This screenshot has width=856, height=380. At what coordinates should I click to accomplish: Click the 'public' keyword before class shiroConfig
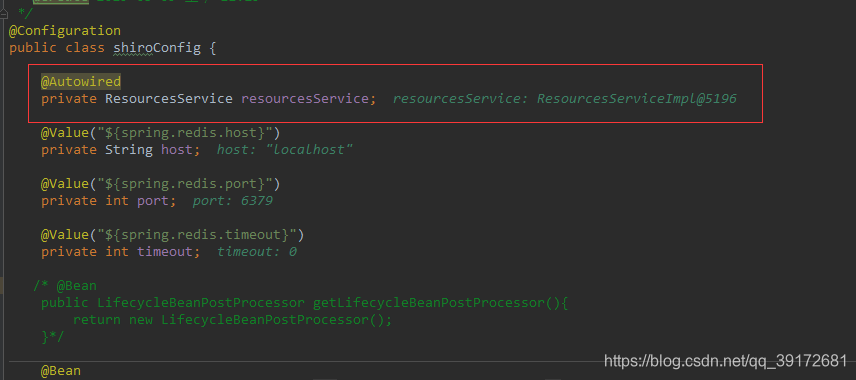coord(33,48)
